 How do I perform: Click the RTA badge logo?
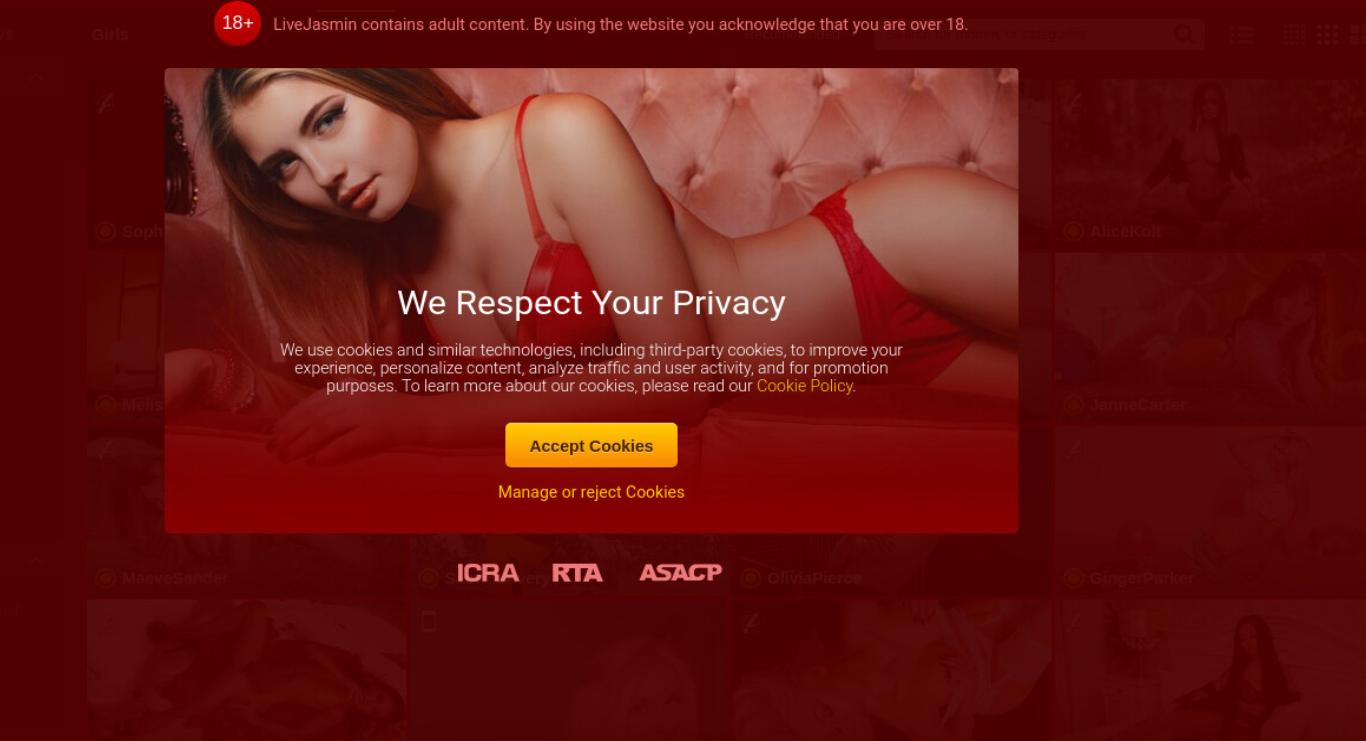point(577,573)
